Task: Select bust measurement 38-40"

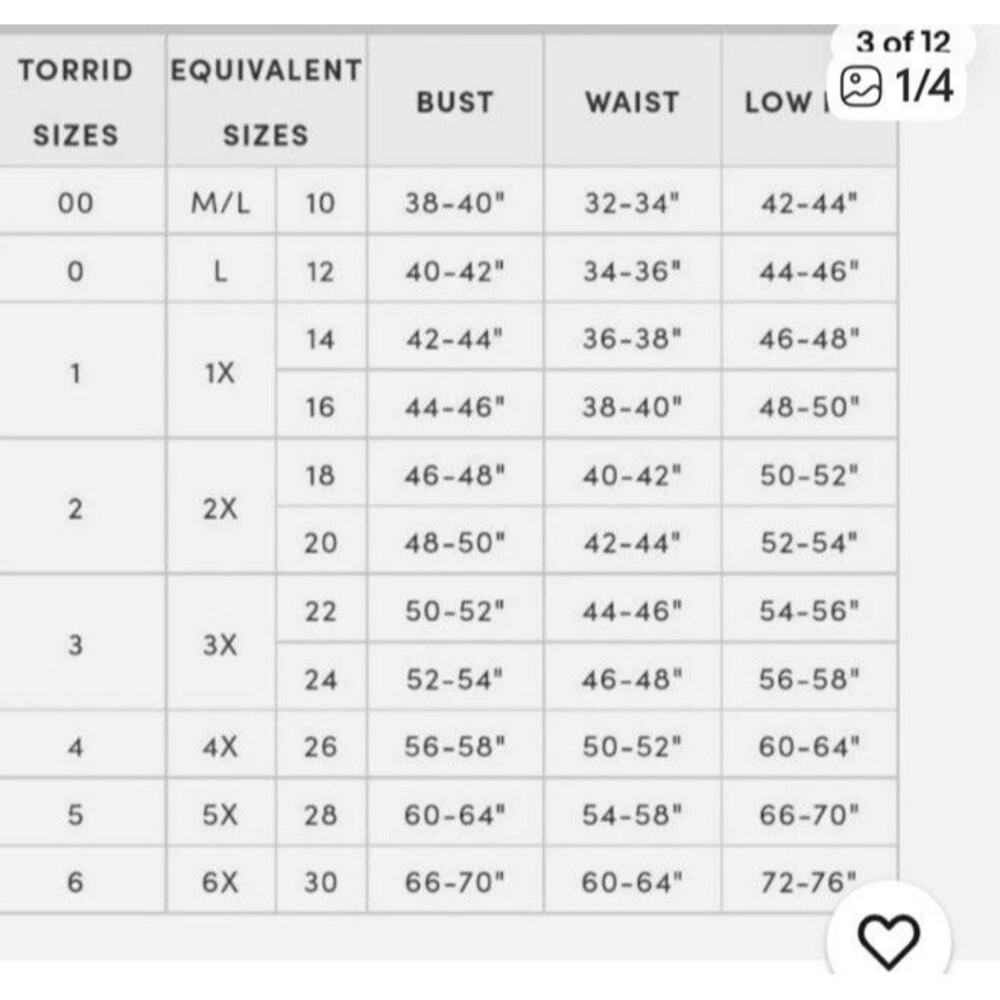Action: pos(455,203)
